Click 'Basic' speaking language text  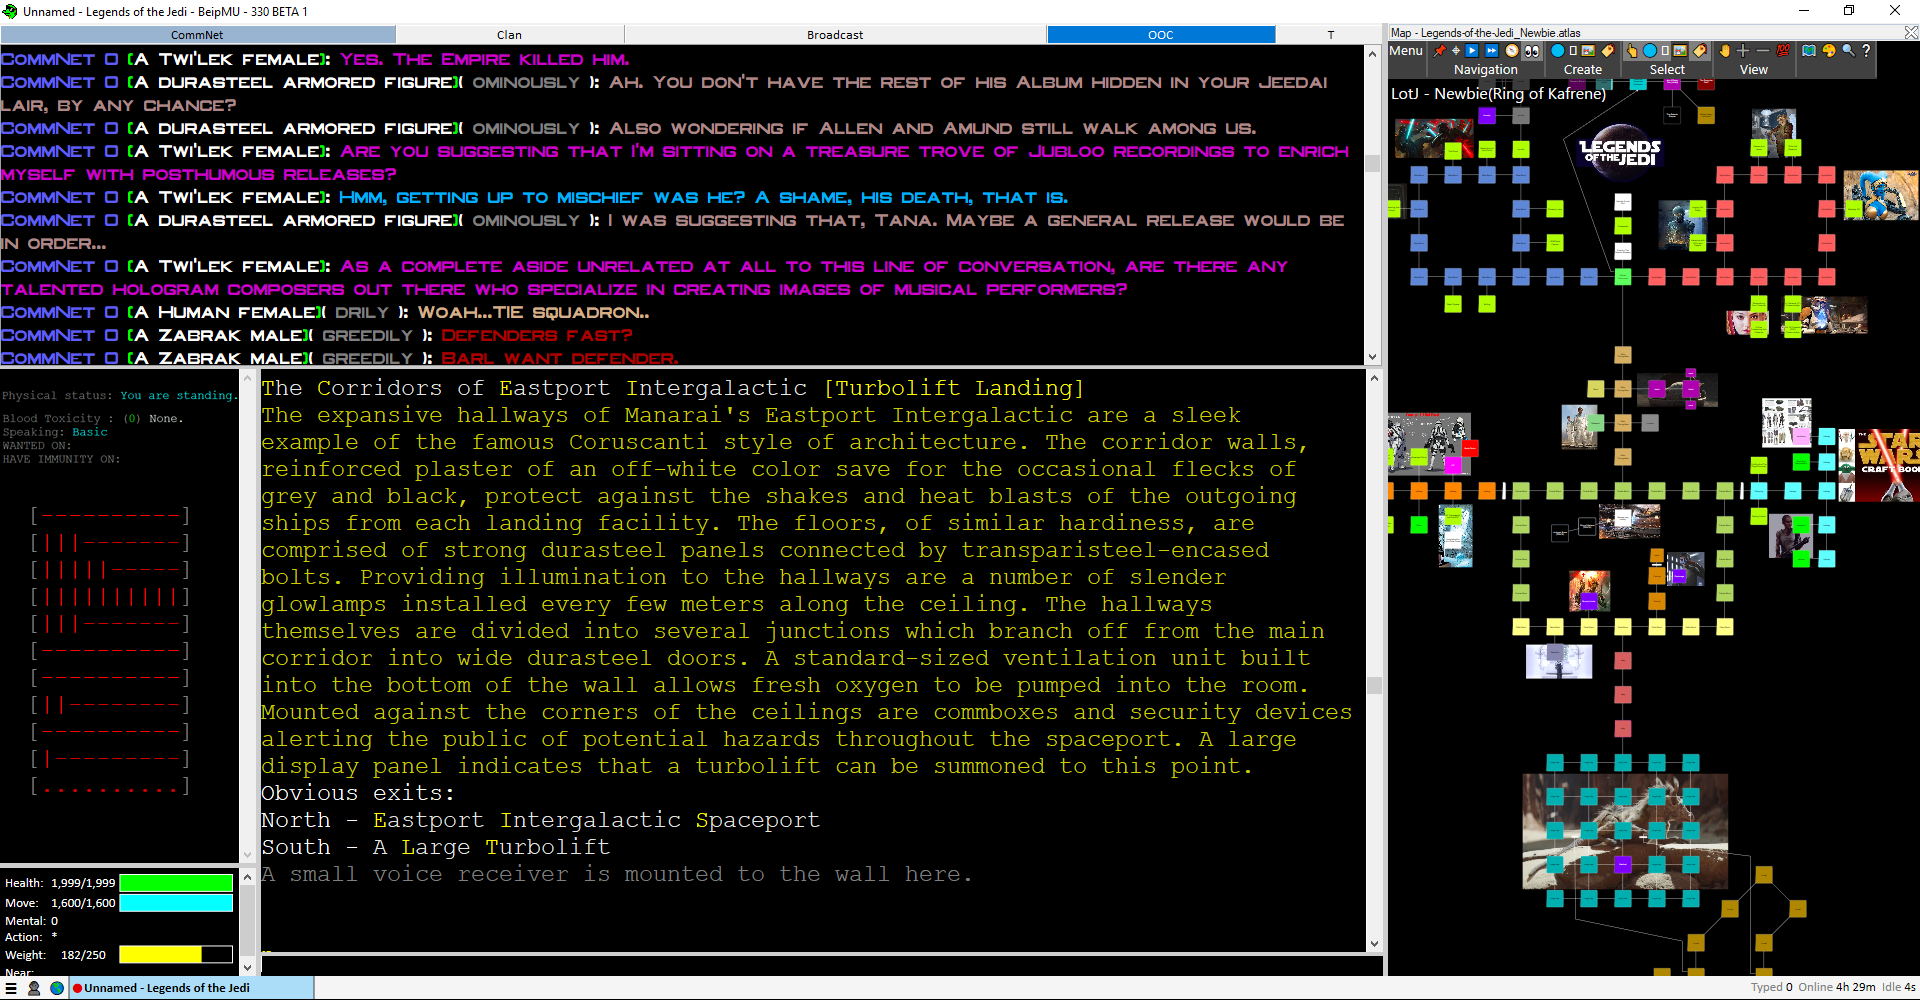point(90,432)
